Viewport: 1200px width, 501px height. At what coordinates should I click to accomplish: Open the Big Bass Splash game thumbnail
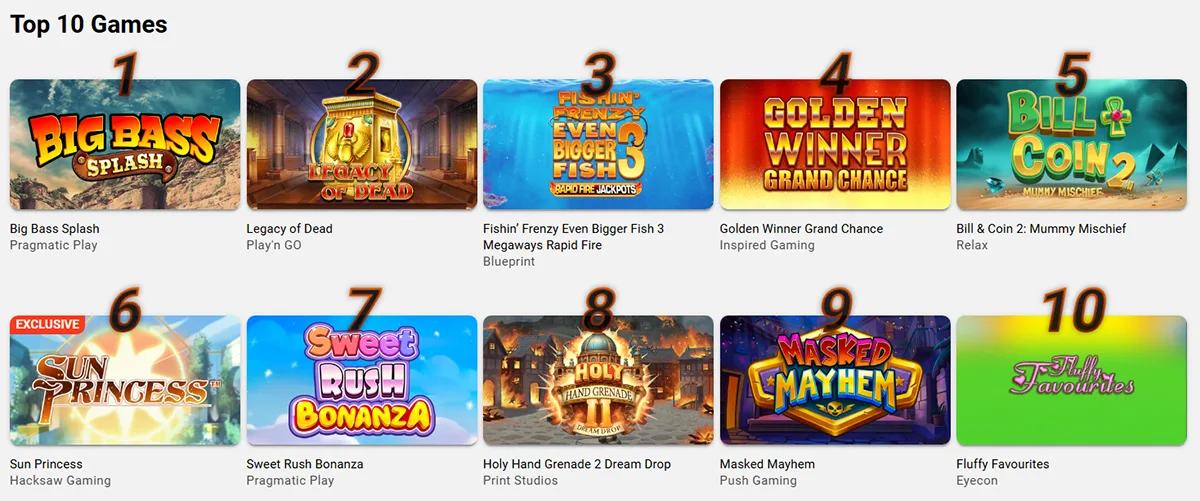[x=125, y=145]
